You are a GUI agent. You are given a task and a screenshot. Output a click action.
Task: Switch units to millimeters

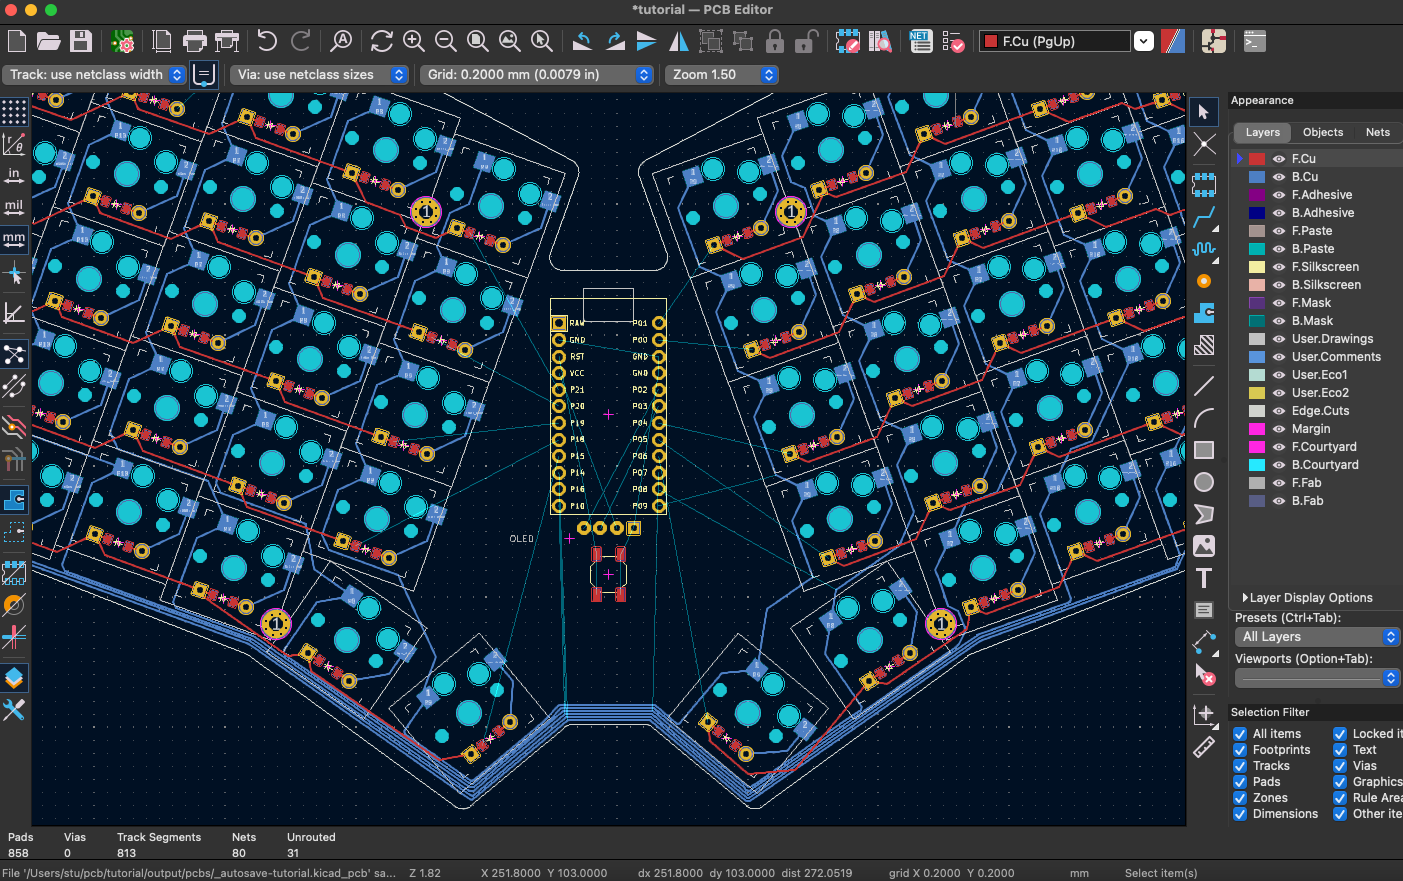(x=13, y=239)
